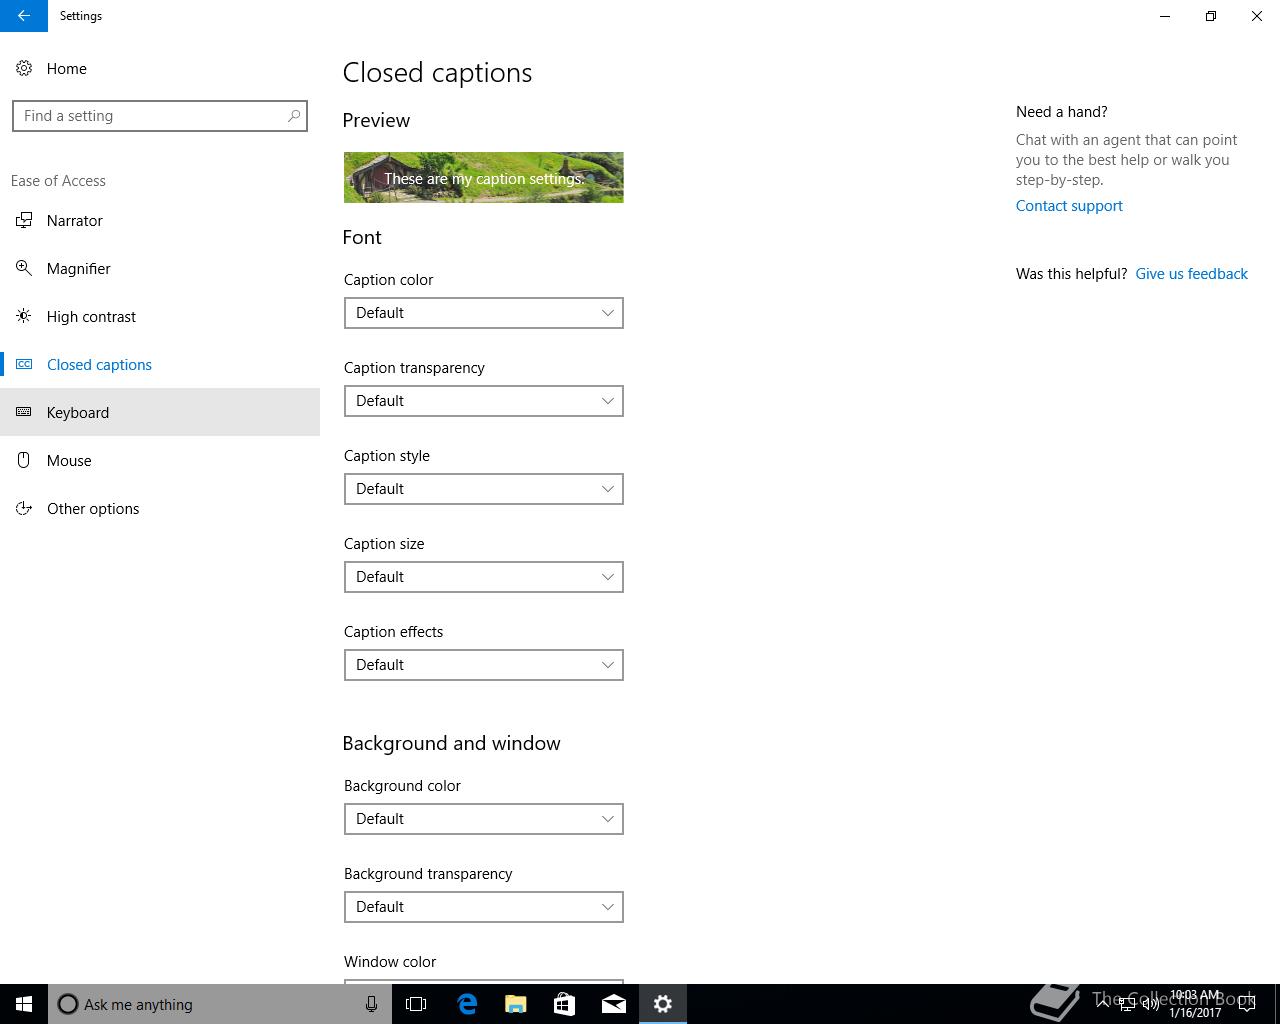Viewport: 1280px width, 1024px height.
Task: Click the caption preview image
Action: click(x=484, y=177)
